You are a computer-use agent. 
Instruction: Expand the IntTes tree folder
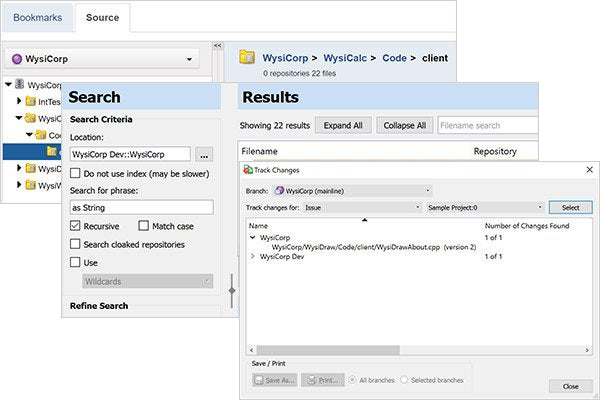[19, 101]
